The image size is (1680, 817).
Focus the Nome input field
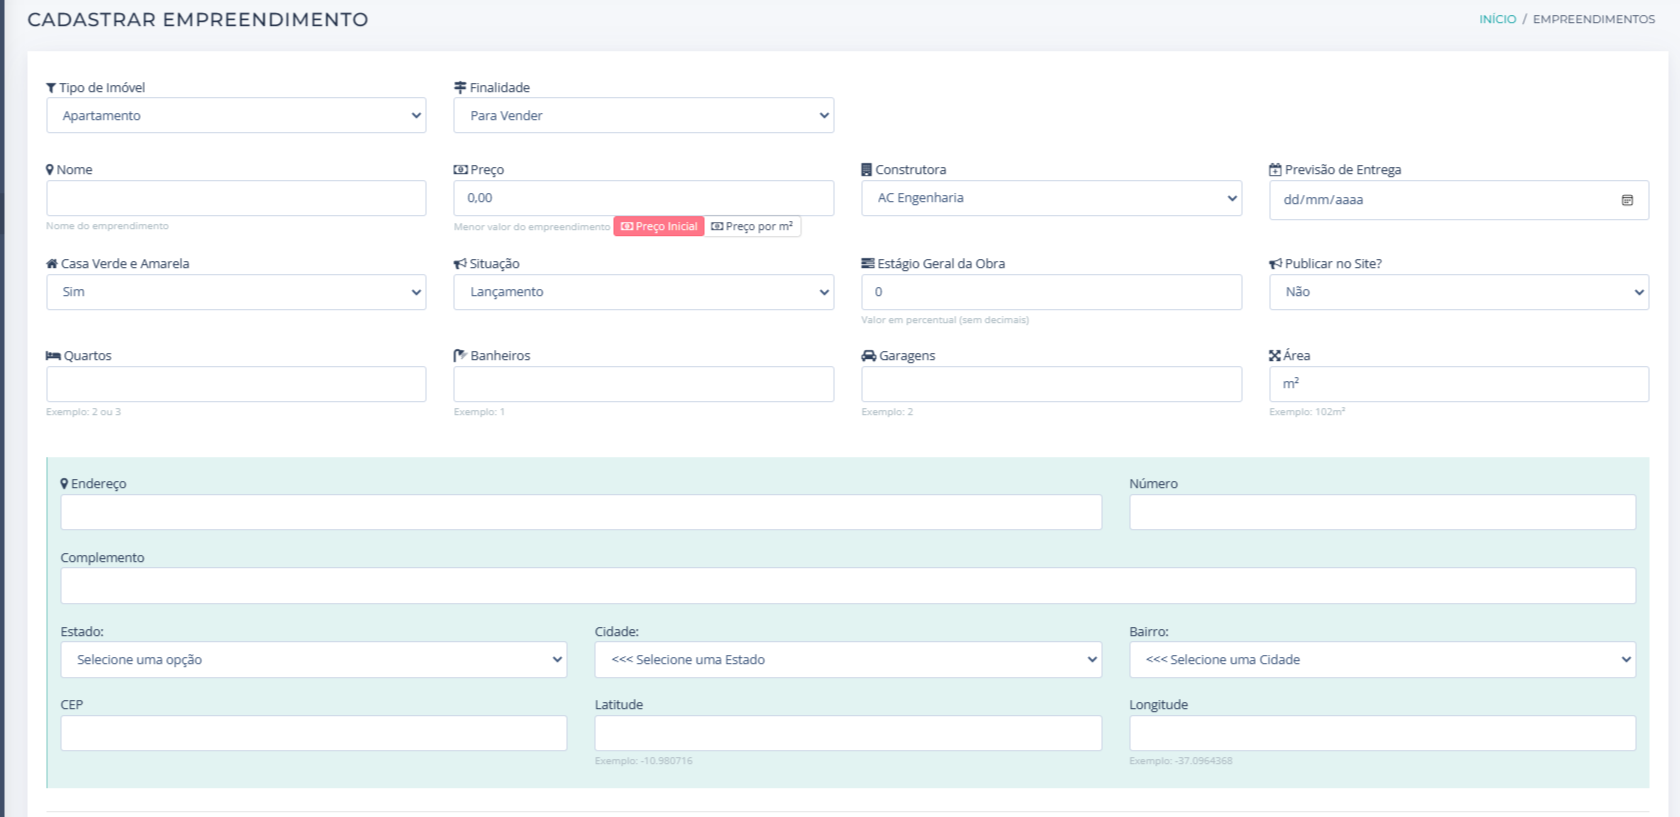[236, 198]
